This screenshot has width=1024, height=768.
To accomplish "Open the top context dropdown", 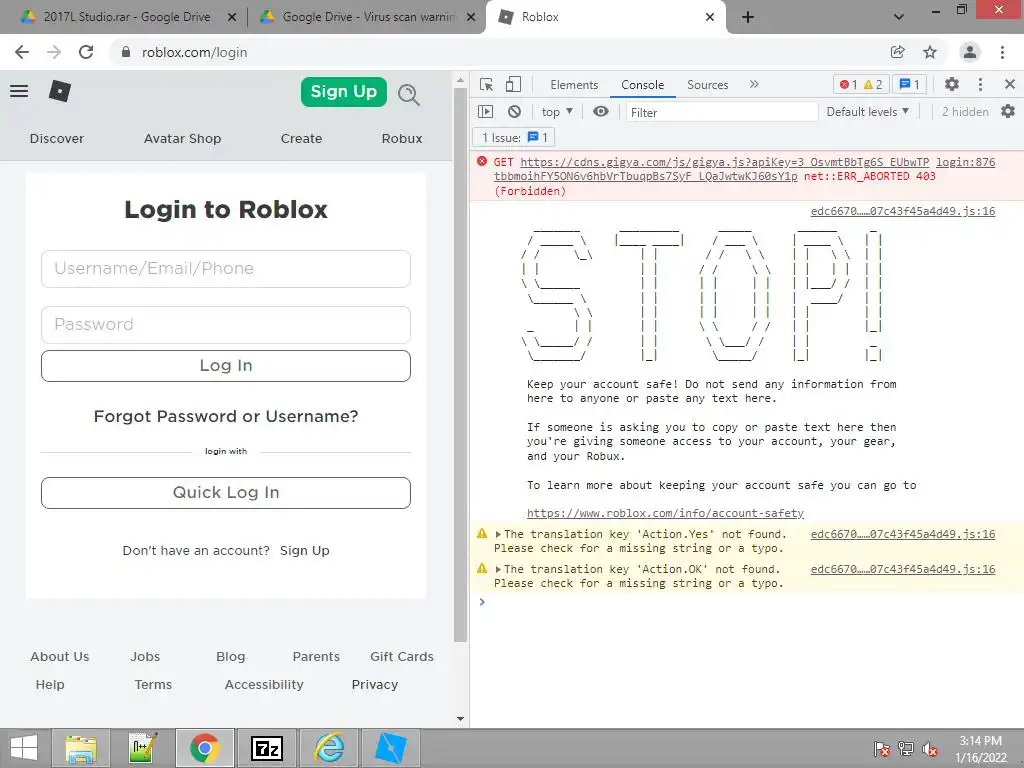I will point(557,112).
